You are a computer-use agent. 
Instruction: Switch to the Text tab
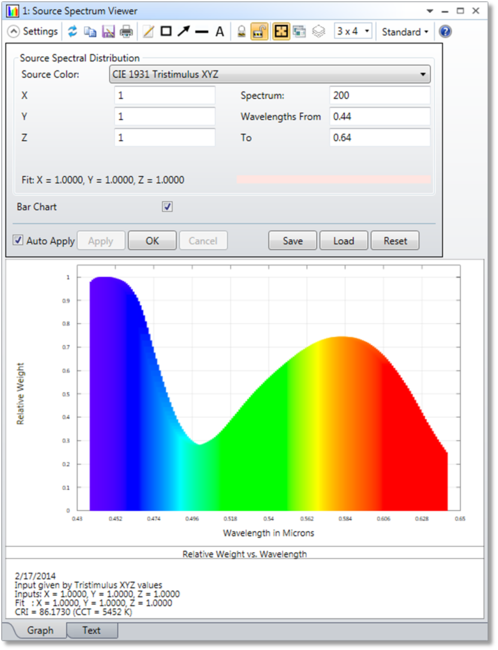point(92,630)
